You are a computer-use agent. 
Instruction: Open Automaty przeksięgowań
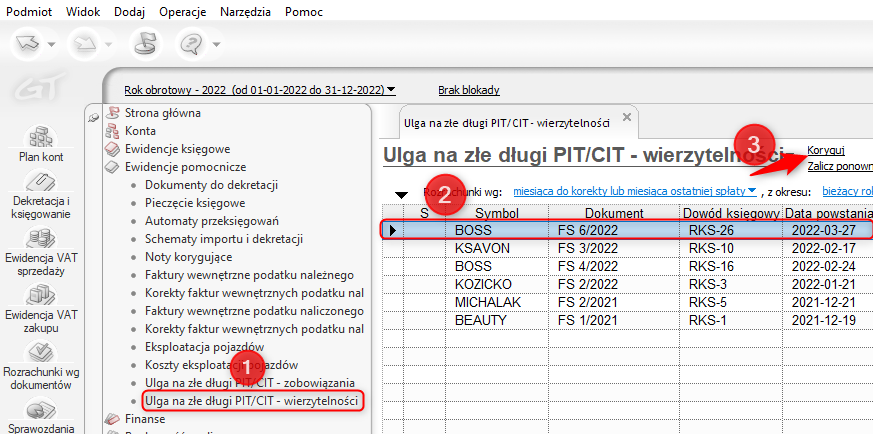coord(212,221)
